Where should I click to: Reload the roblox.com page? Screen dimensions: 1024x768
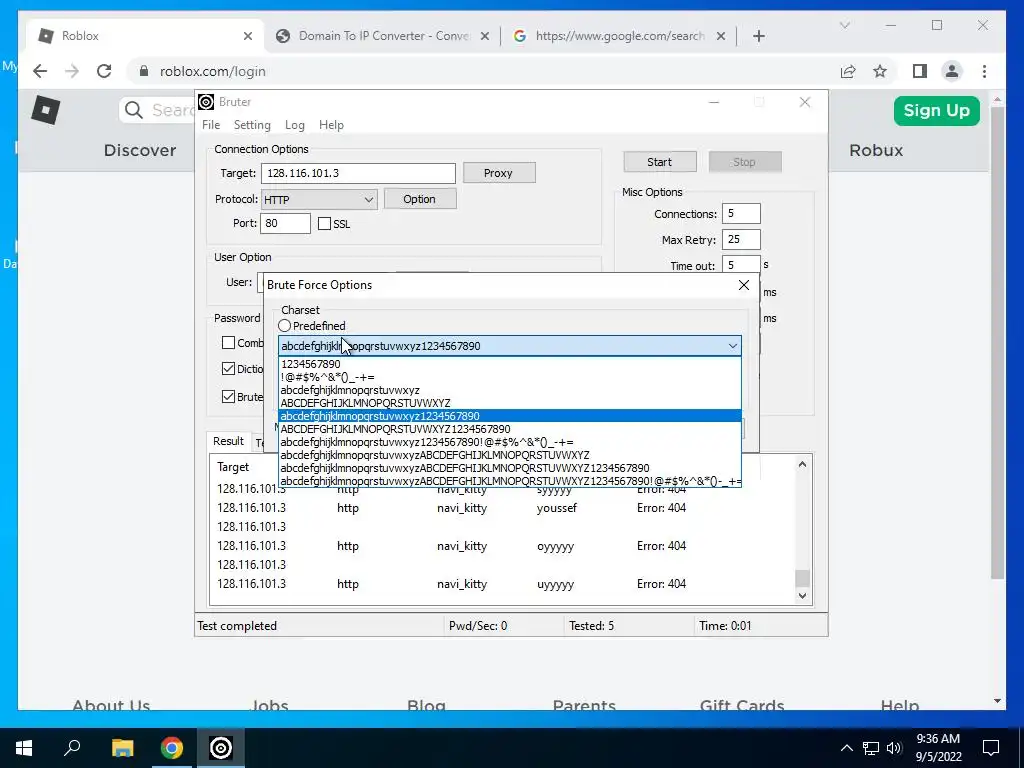point(104,71)
